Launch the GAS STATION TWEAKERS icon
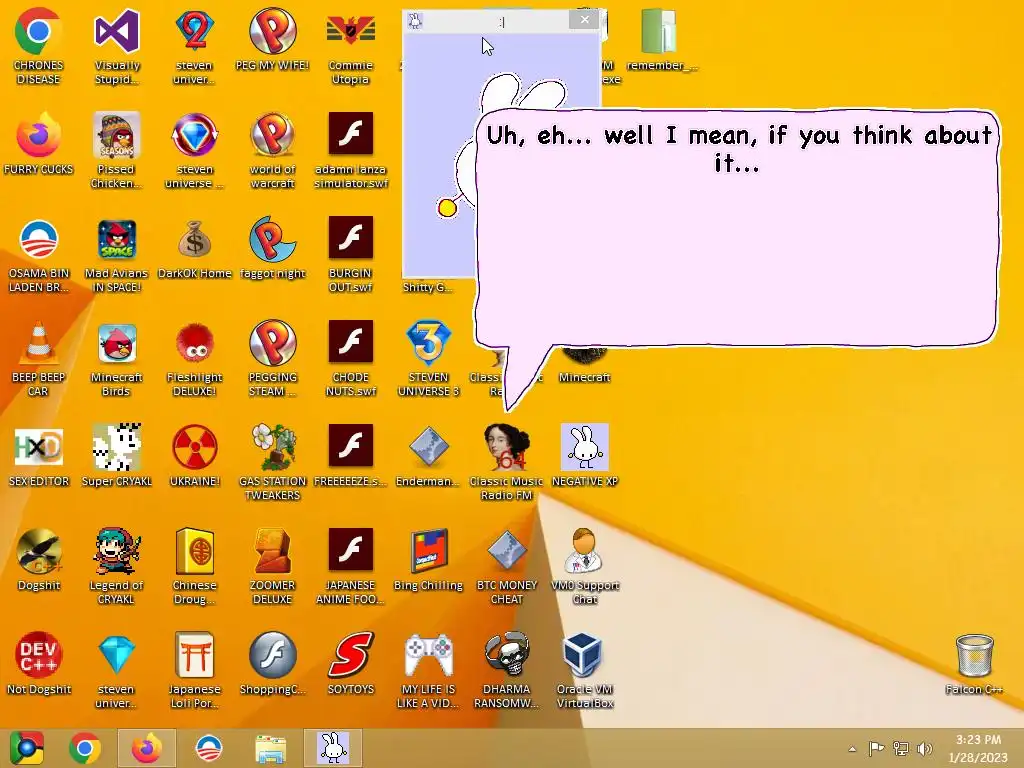Image resolution: width=1024 pixels, height=768 pixels. 272,447
